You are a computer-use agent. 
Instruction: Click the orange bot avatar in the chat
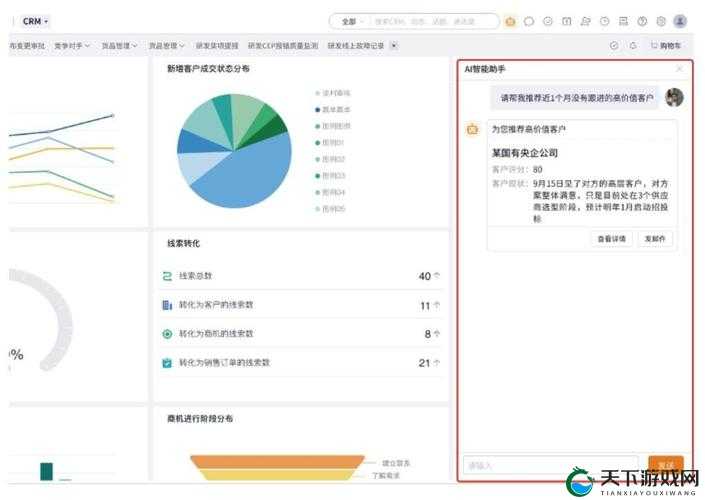(473, 129)
